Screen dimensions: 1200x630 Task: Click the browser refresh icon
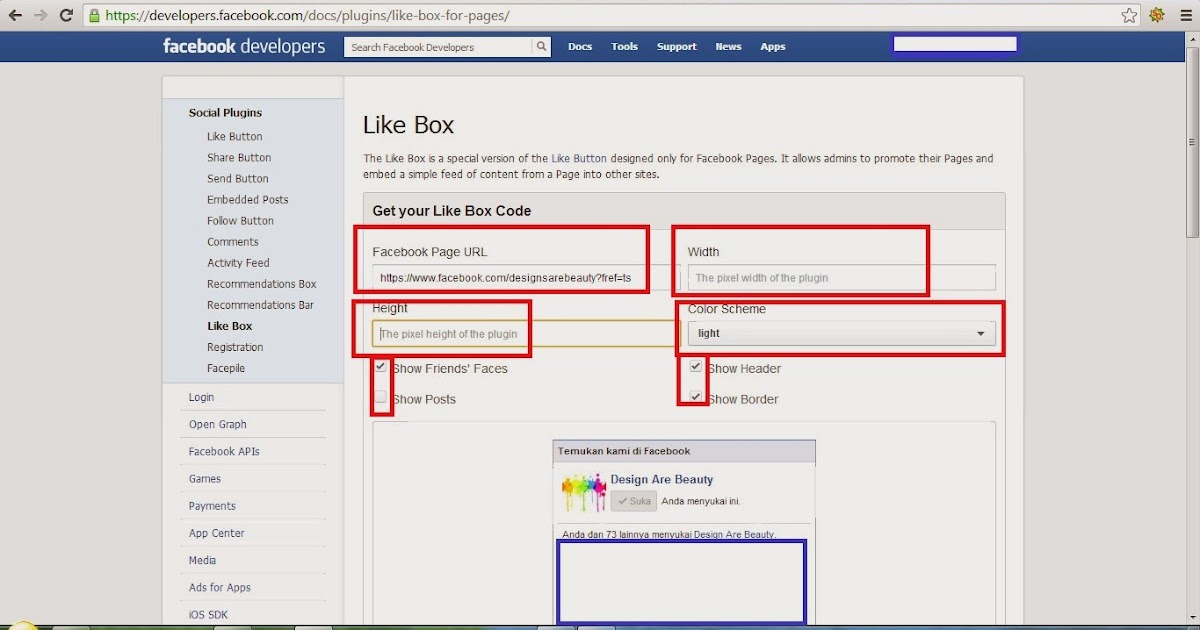[x=66, y=15]
